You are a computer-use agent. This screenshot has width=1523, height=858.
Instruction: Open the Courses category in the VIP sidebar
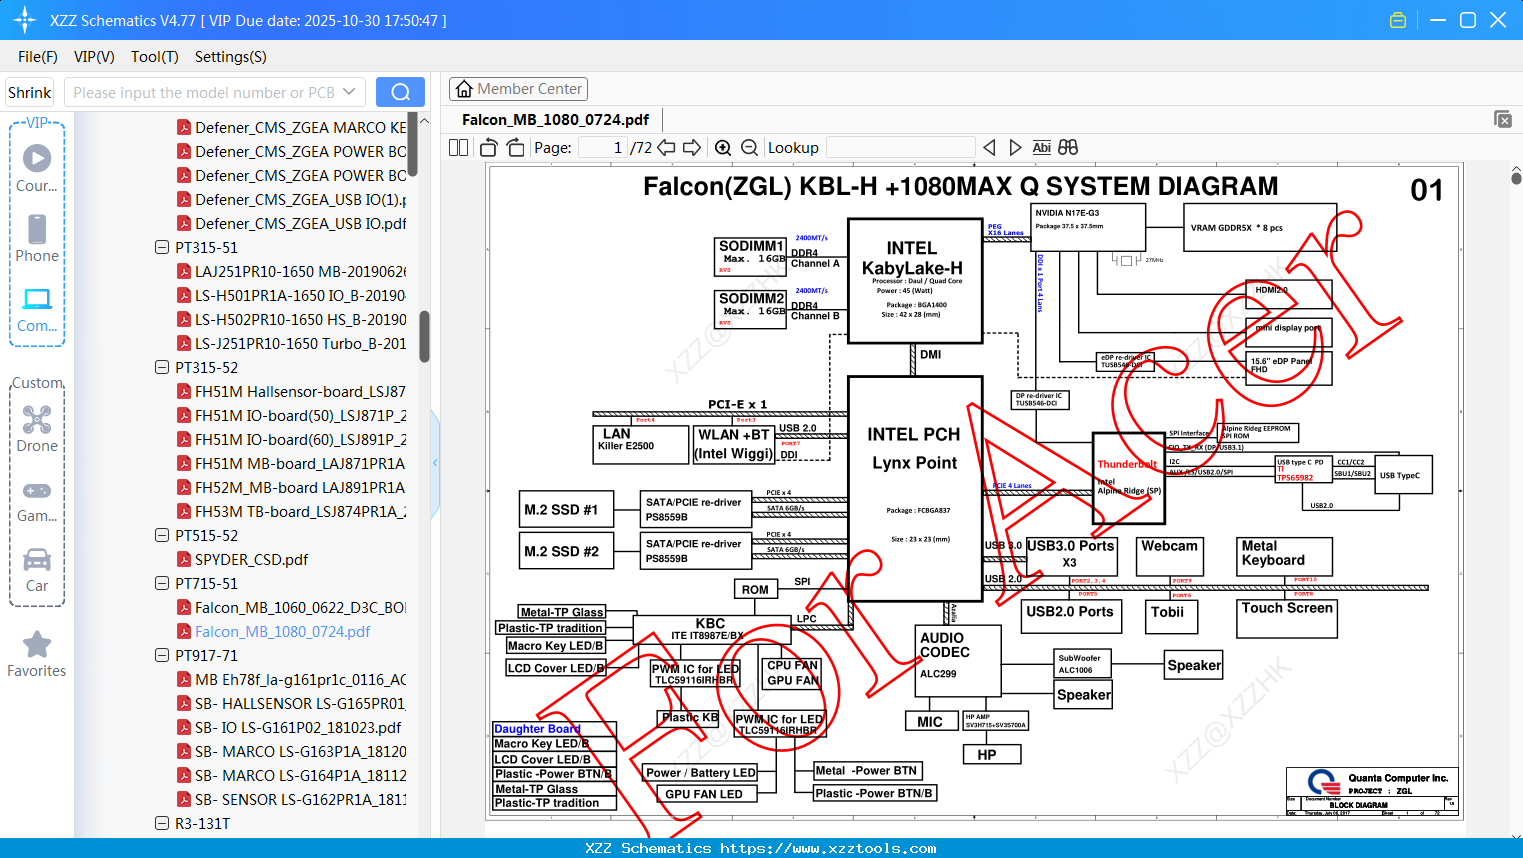37,167
